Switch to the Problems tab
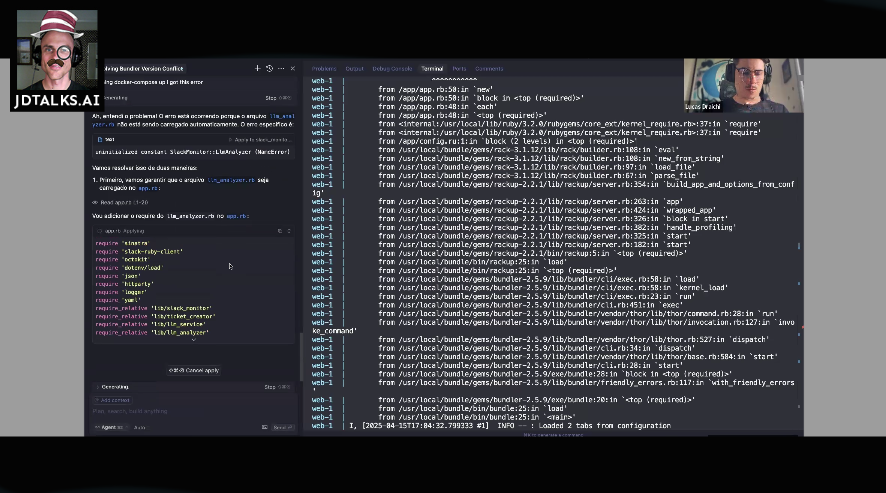Viewport: 886px width, 493px height. [x=324, y=68]
